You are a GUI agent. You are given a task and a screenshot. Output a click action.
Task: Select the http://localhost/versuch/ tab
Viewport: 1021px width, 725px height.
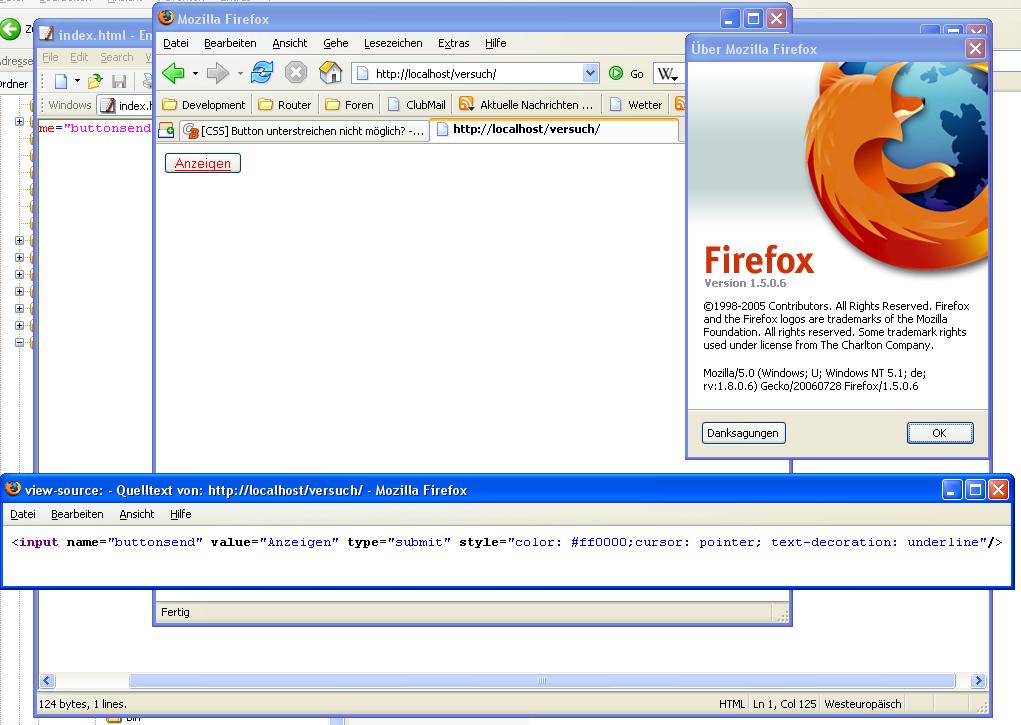(x=555, y=129)
